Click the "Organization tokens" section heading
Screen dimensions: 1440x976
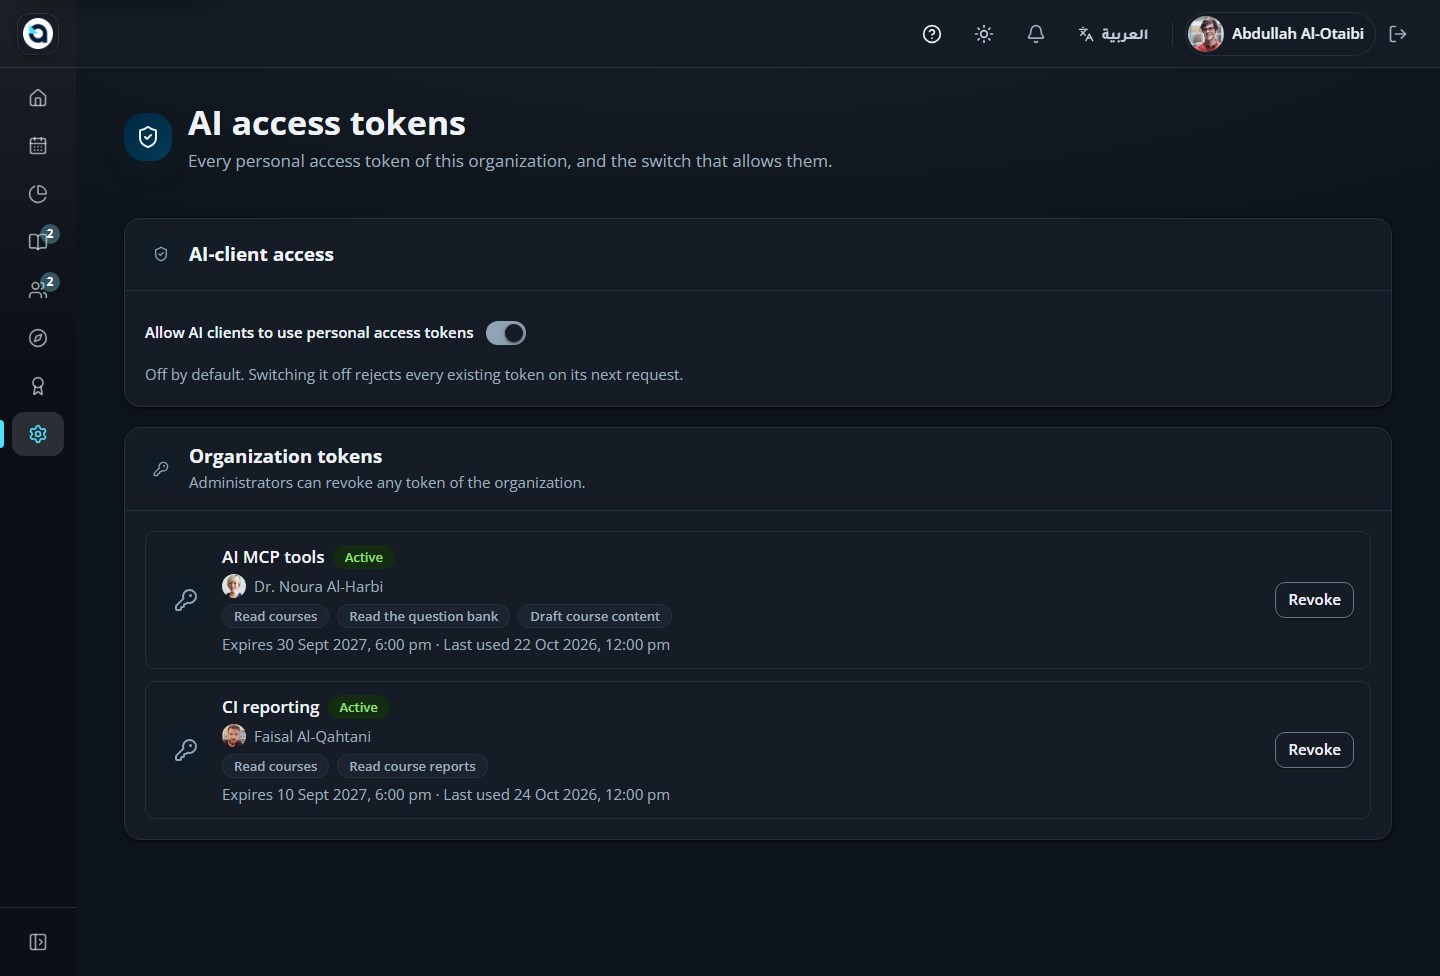[286, 456]
